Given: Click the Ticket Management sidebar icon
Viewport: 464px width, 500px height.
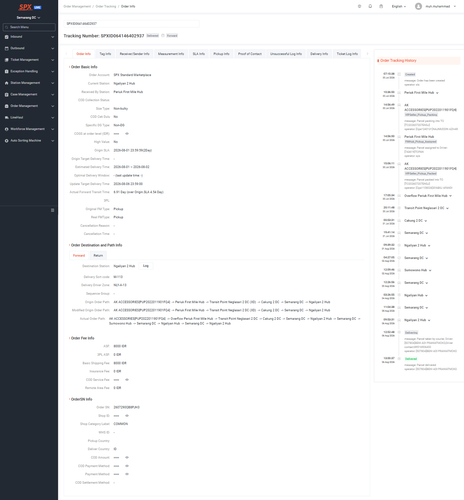Looking at the screenshot, I should [x=6, y=60].
